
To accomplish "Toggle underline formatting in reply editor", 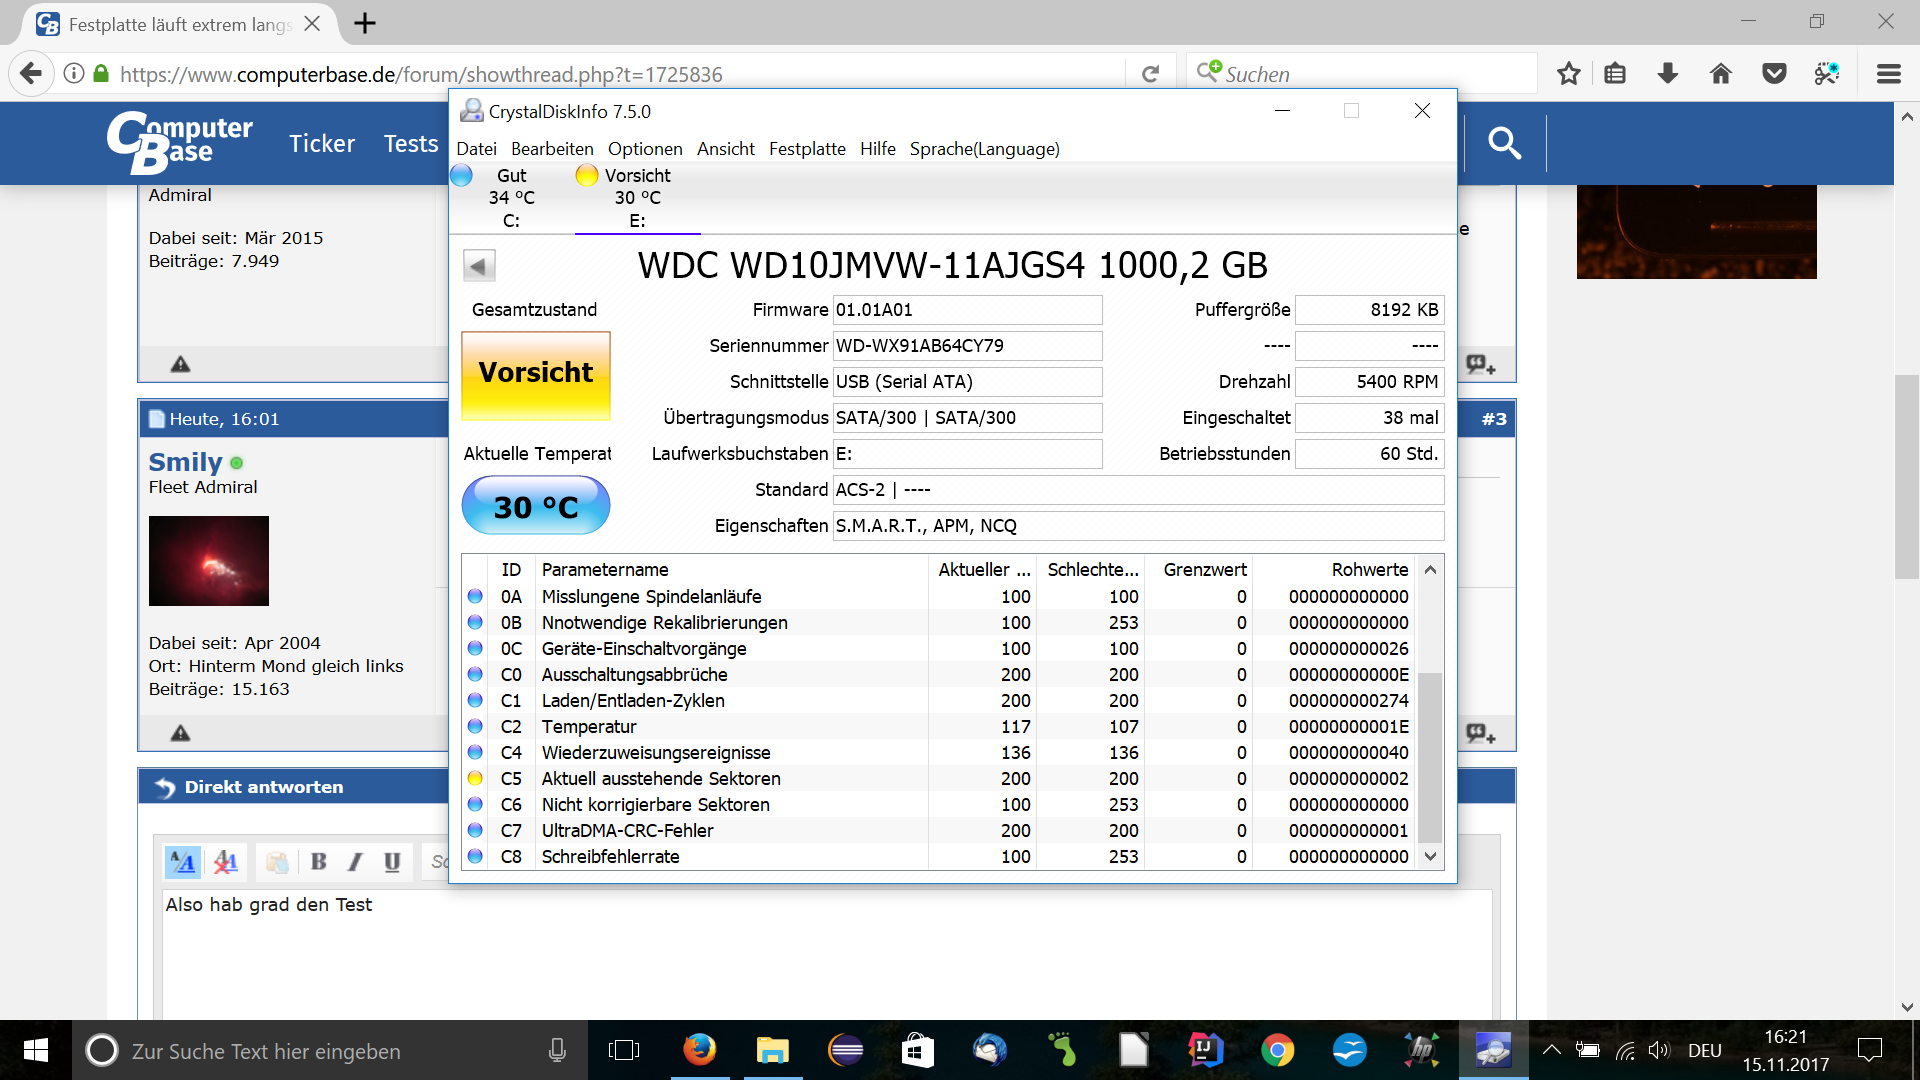I will click(392, 861).
